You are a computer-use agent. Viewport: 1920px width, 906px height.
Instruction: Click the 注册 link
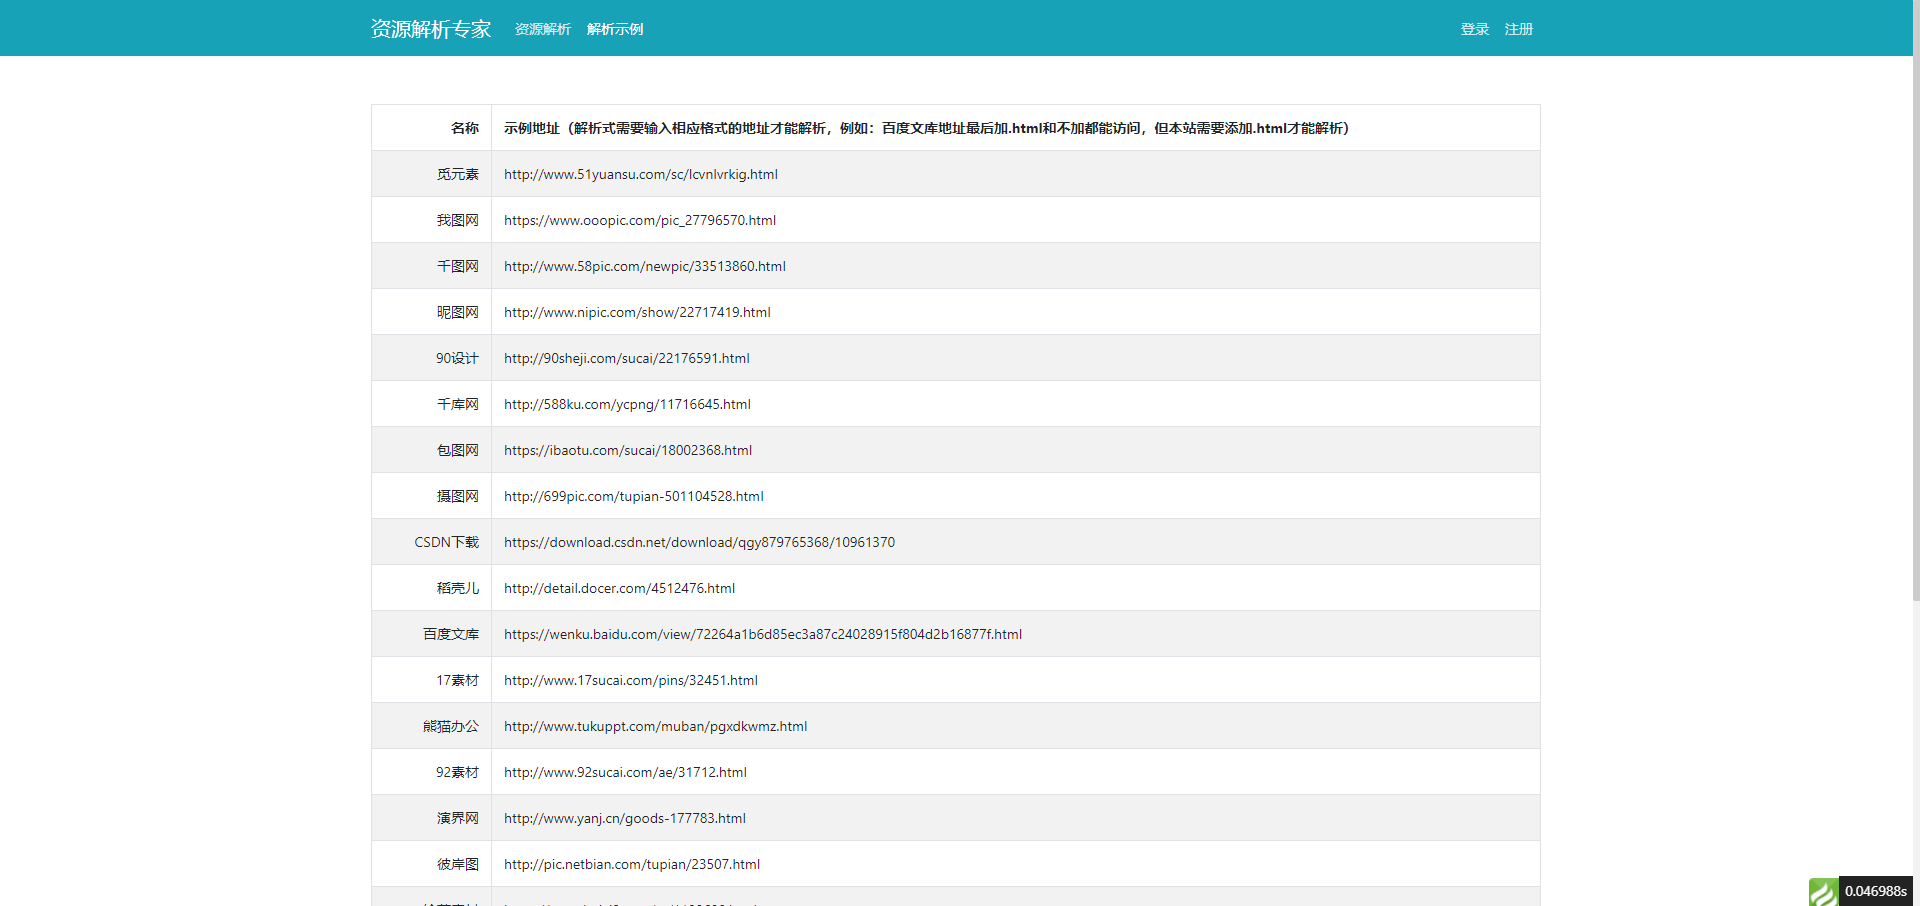tap(1519, 29)
